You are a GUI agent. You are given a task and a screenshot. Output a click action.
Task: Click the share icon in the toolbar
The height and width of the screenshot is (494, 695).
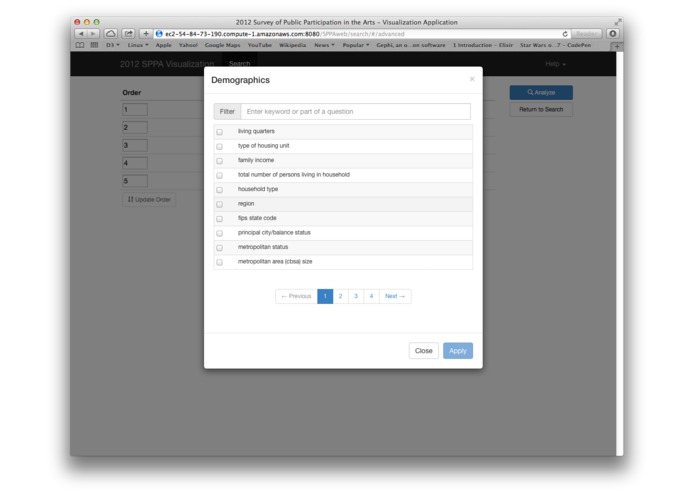128,34
